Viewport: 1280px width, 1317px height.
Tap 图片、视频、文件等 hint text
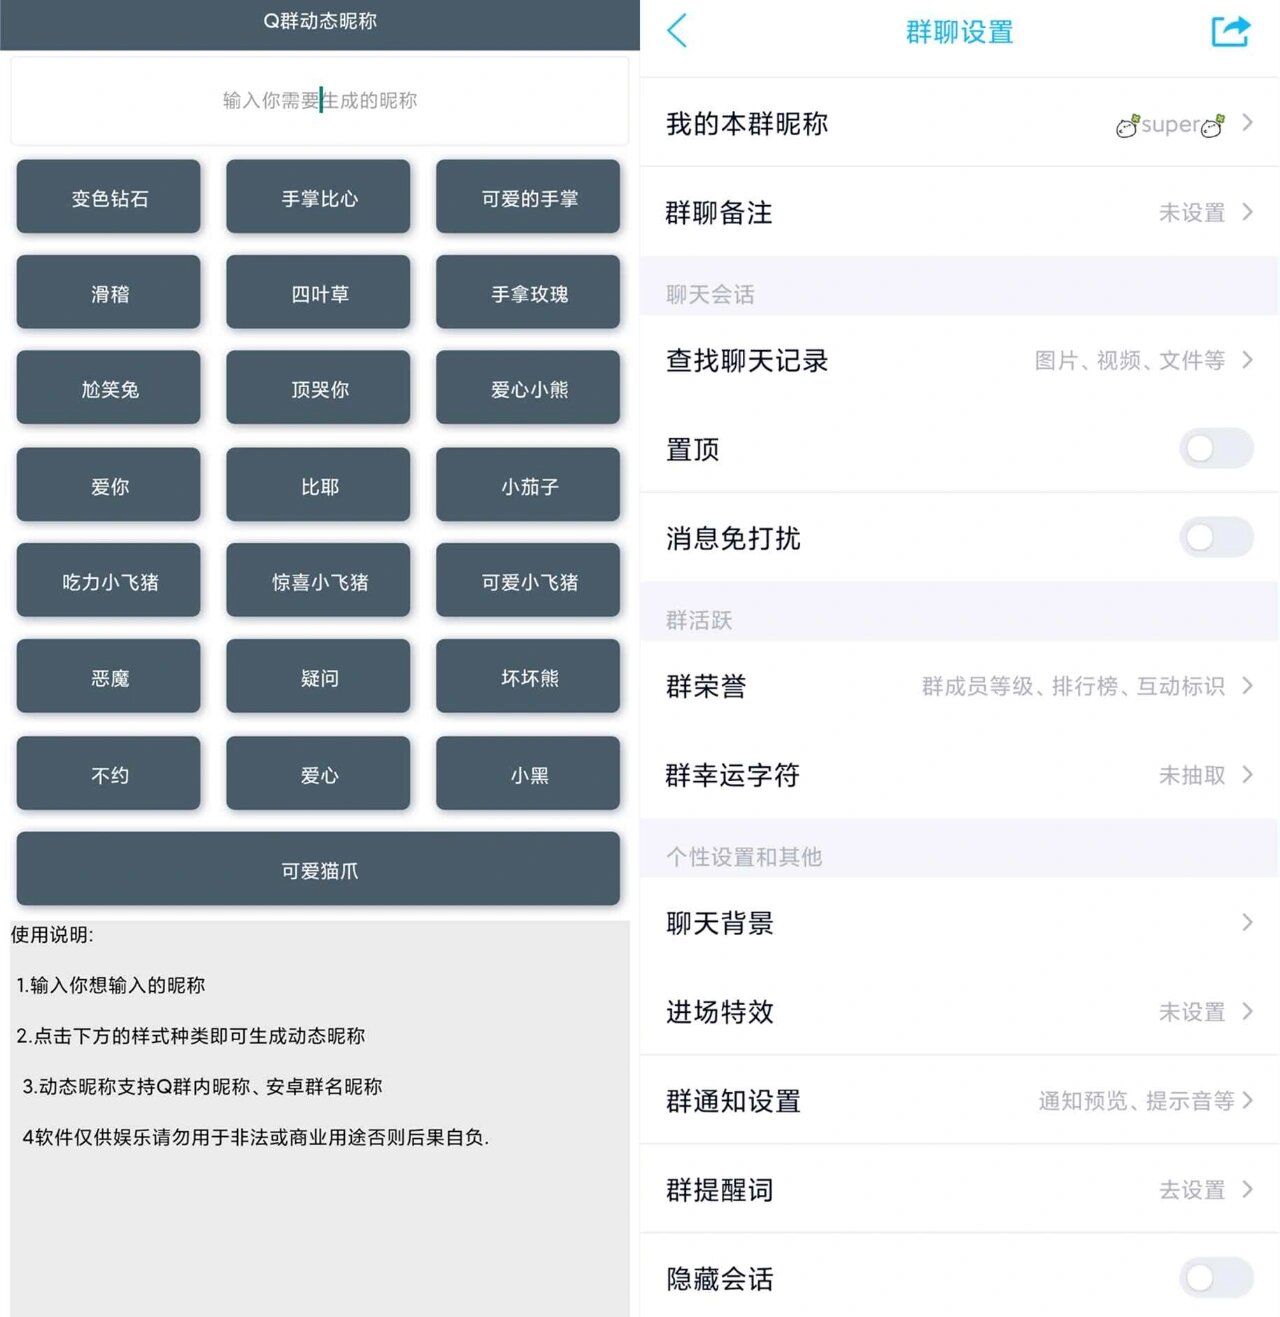pos(1130,360)
